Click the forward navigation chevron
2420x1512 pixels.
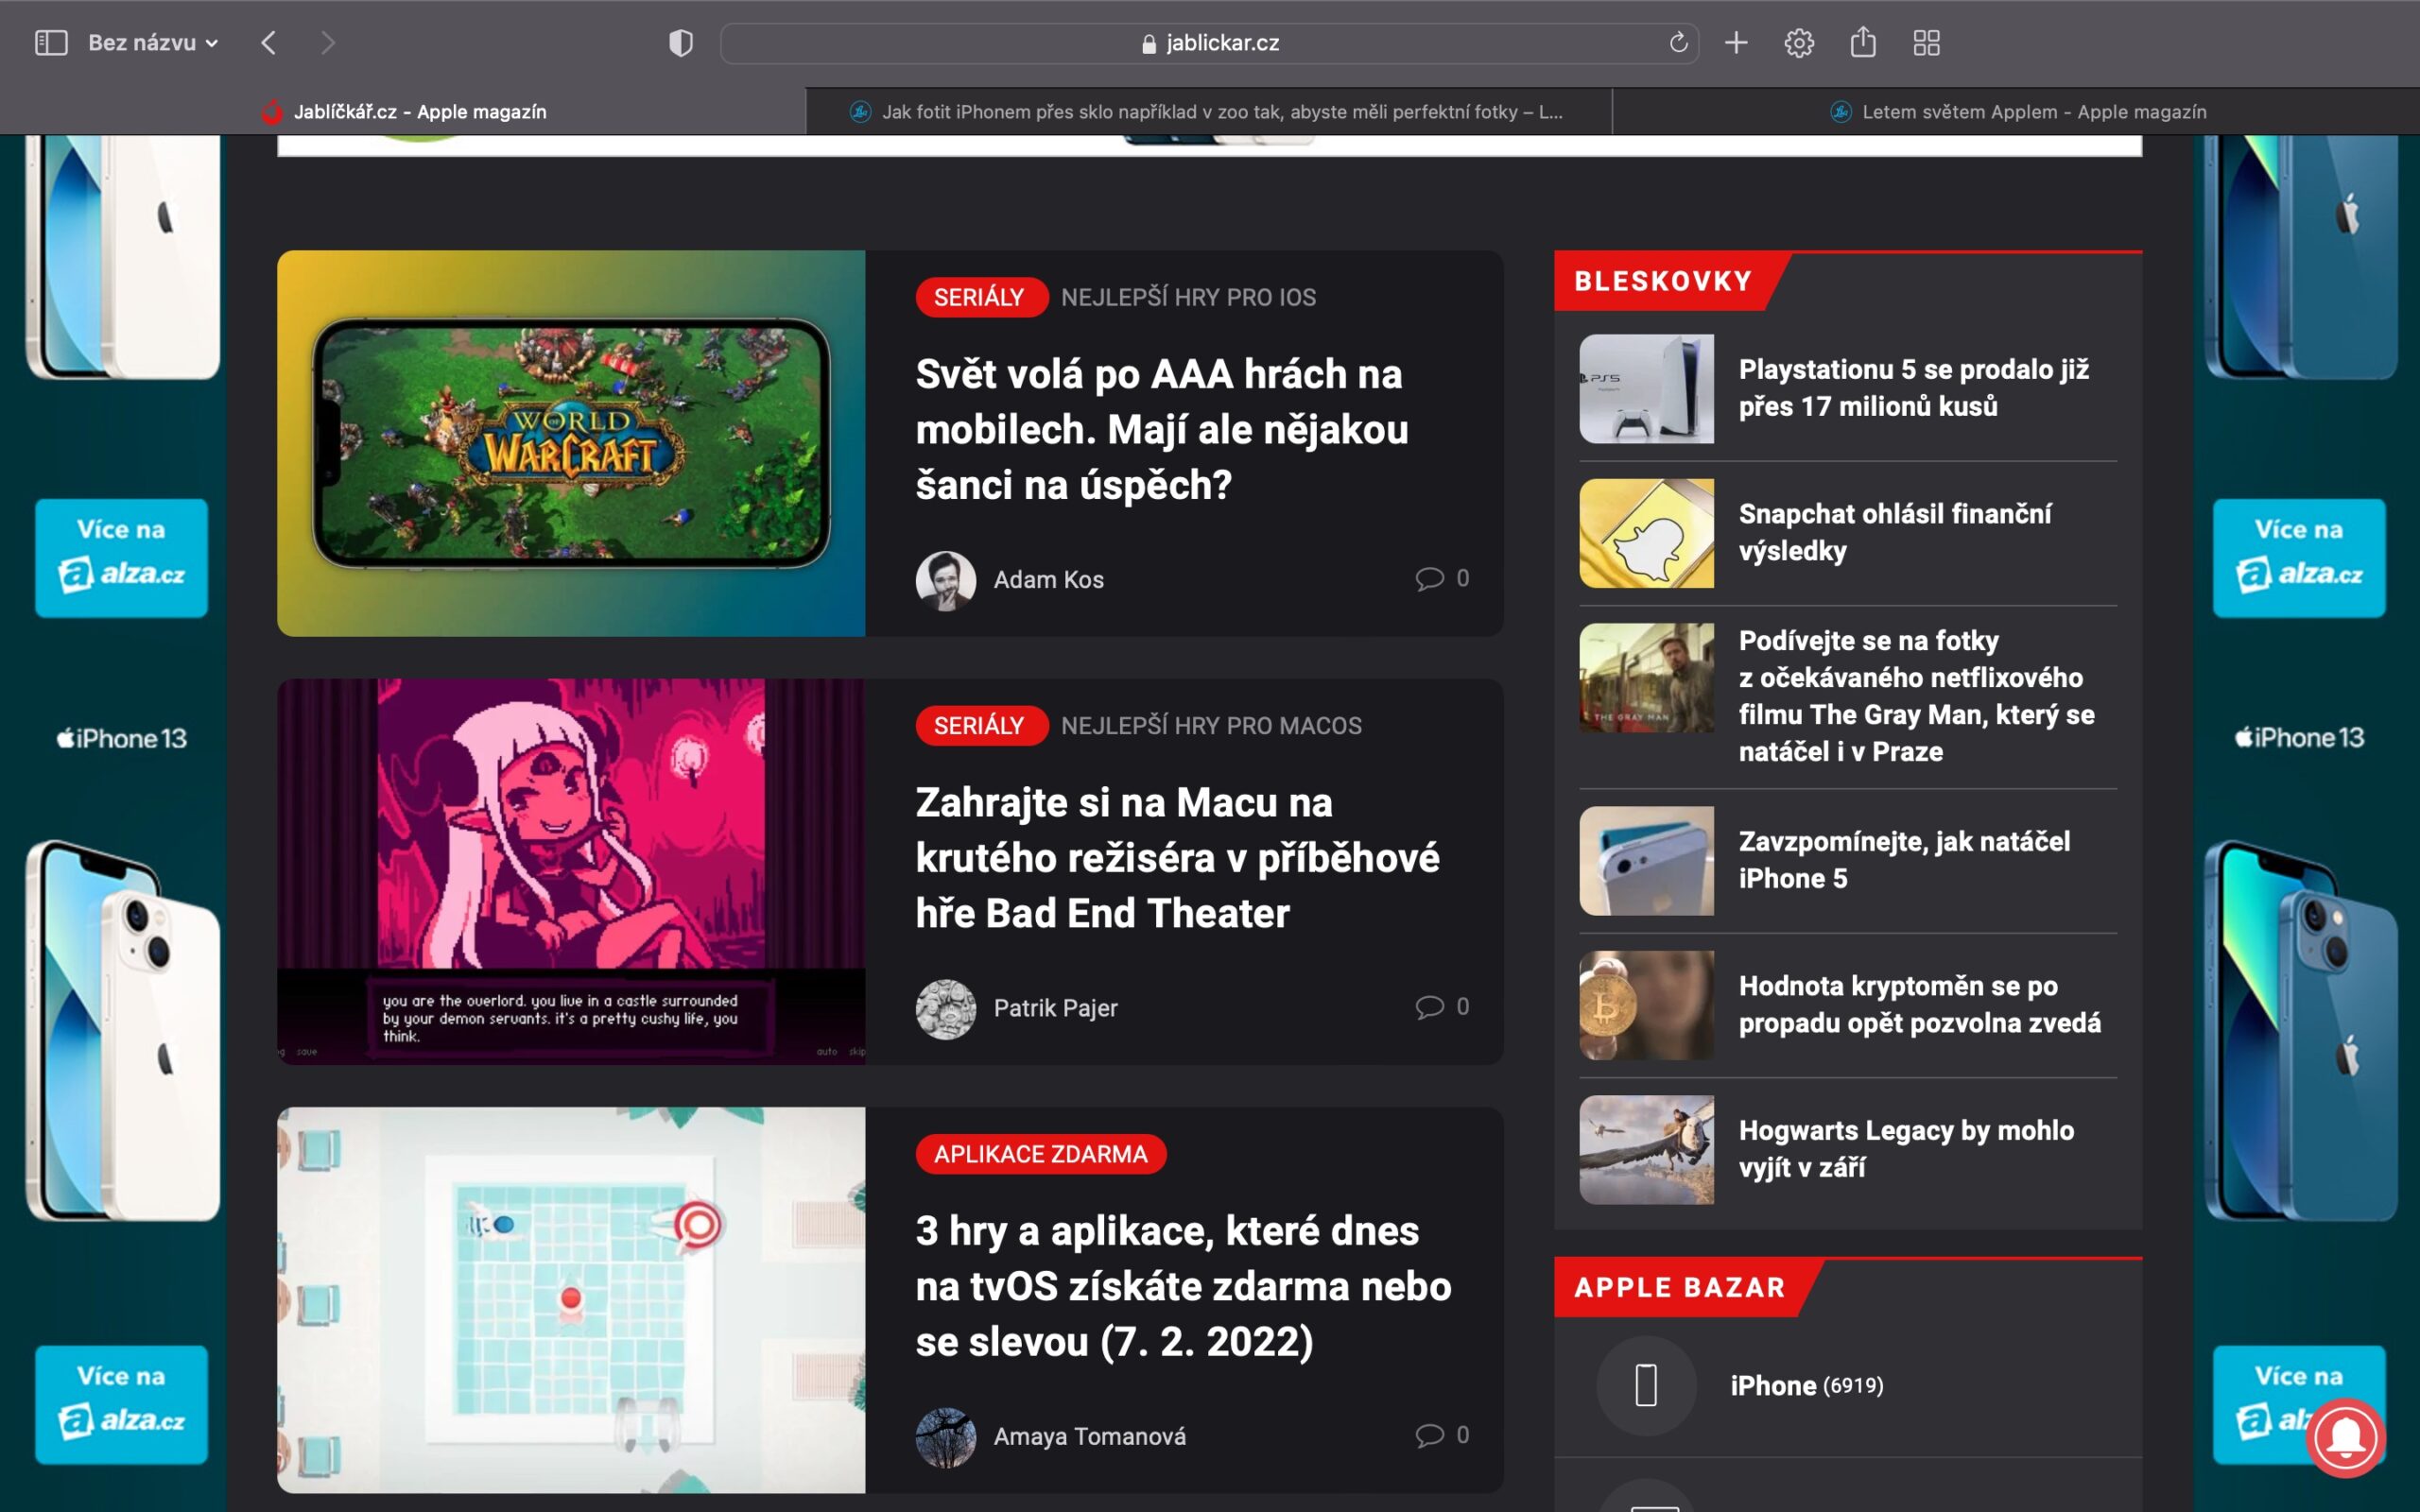point(328,42)
